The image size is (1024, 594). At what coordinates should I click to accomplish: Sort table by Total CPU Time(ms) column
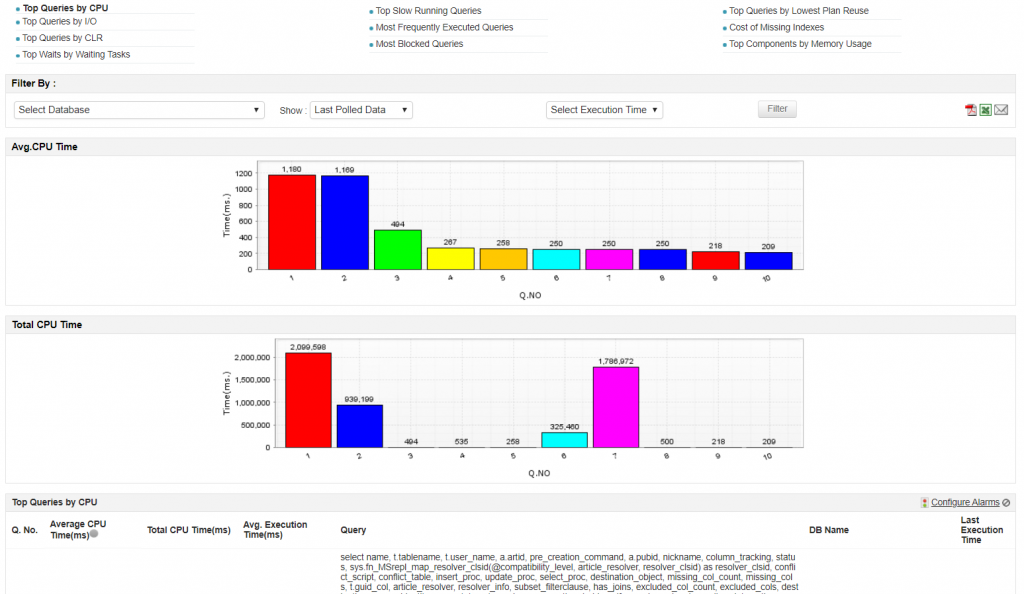coord(188,530)
